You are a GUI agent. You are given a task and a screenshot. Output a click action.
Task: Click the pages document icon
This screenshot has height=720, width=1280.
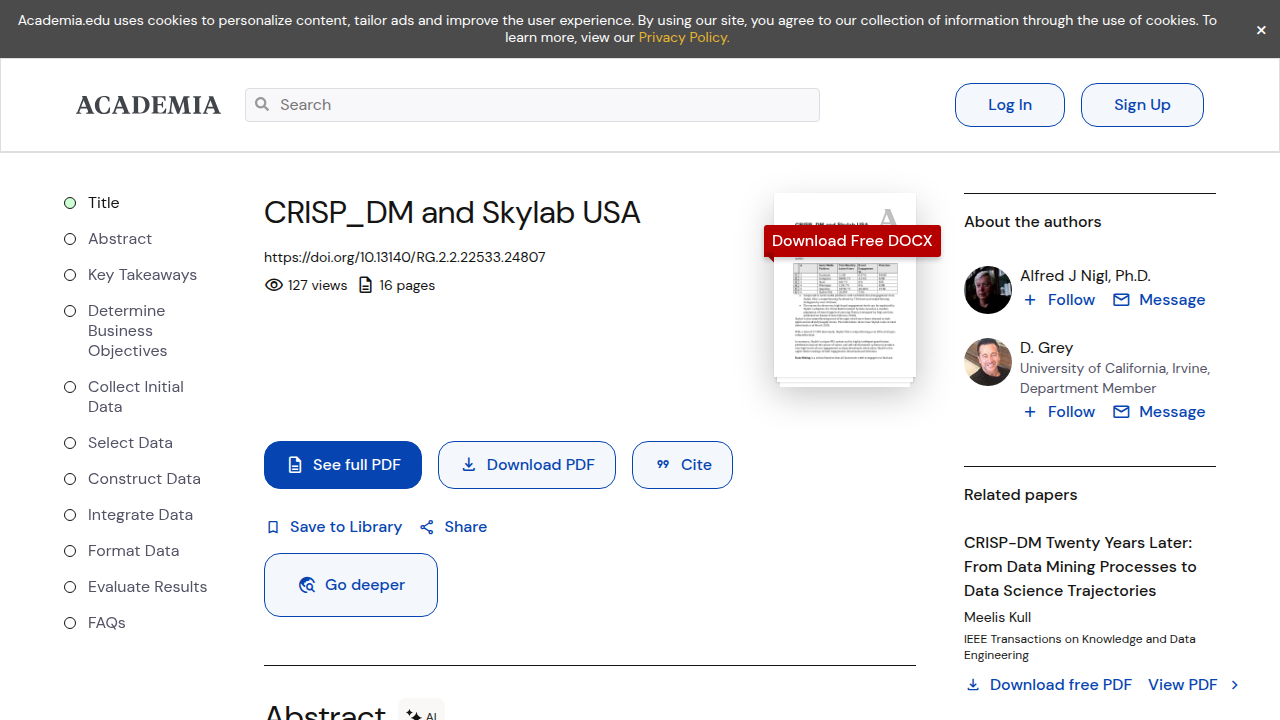click(366, 285)
